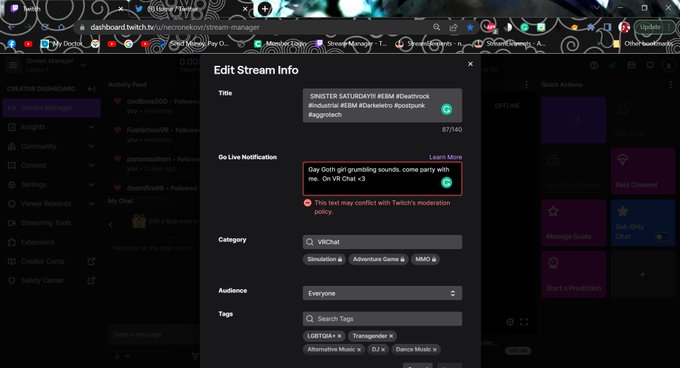The width and height of the screenshot is (680, 368).
Task: Switch to the Twitch browser tab
Action: [x=65, y=9]
